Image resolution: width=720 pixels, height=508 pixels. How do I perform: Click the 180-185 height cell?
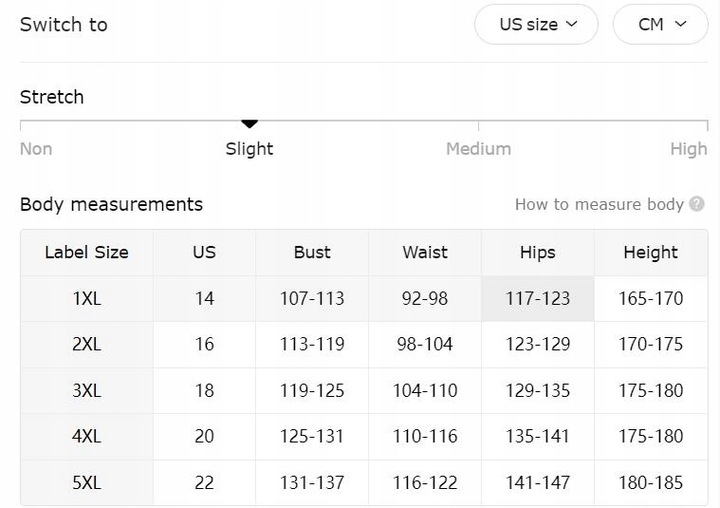pyautogui.click(x=651, y=483)
